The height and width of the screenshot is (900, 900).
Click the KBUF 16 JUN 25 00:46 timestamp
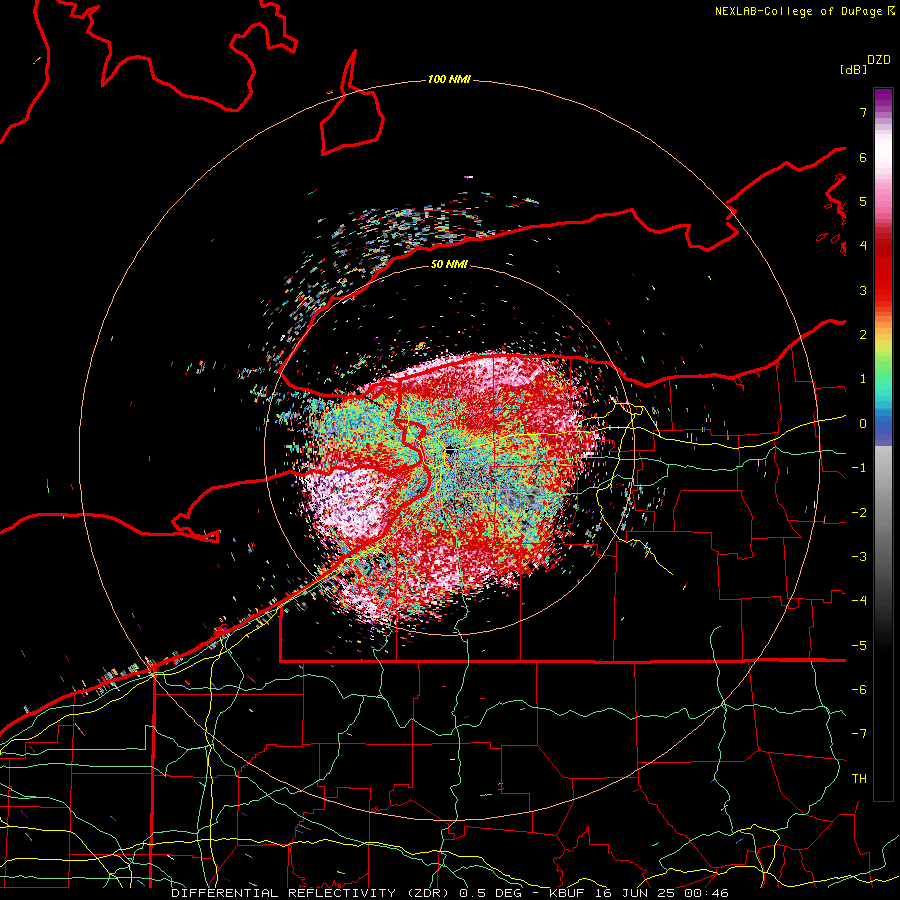(x=639, y=893)
